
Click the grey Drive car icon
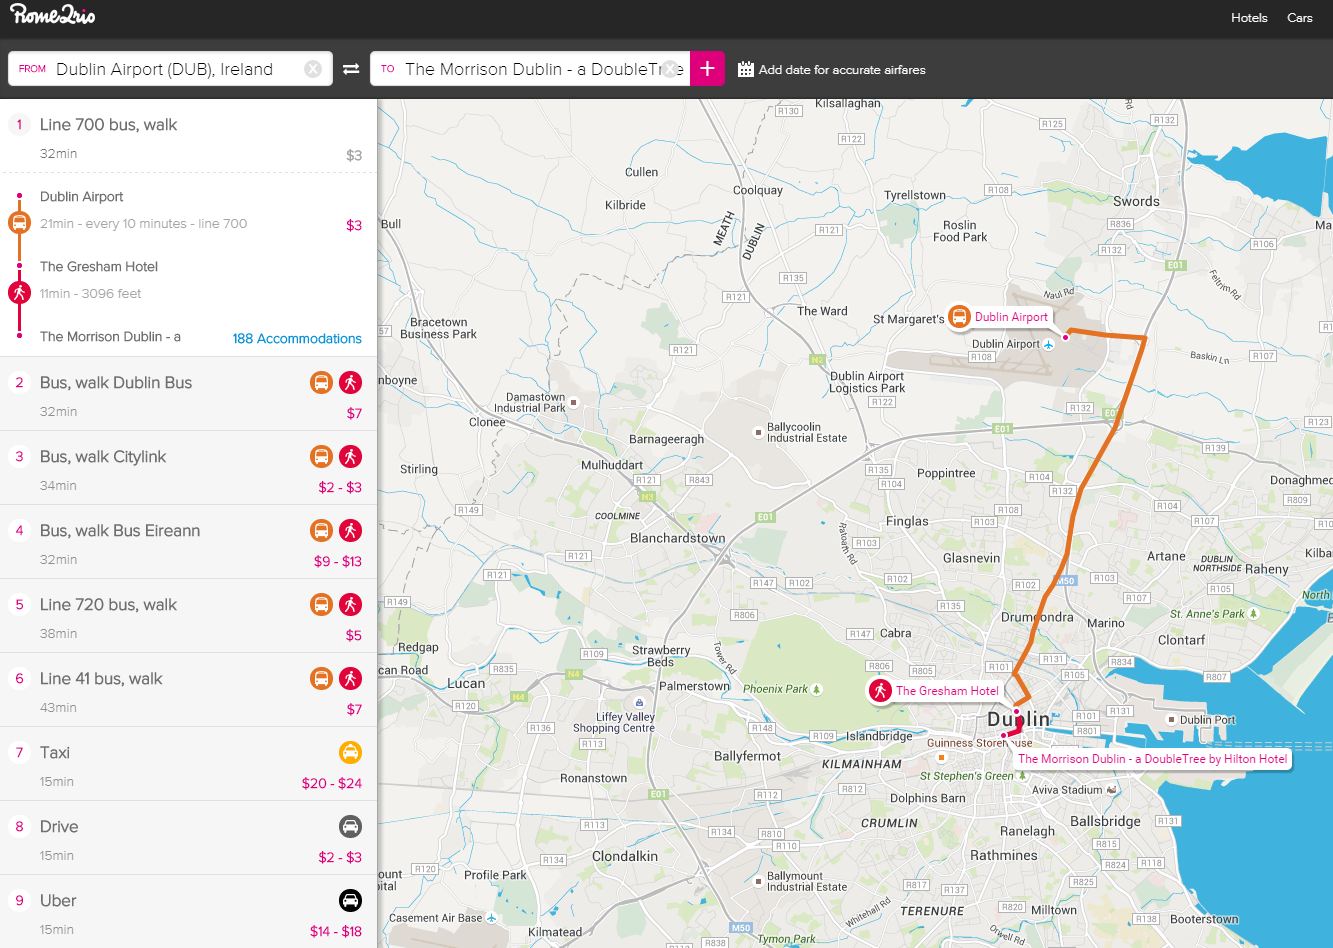pos(350,826)
